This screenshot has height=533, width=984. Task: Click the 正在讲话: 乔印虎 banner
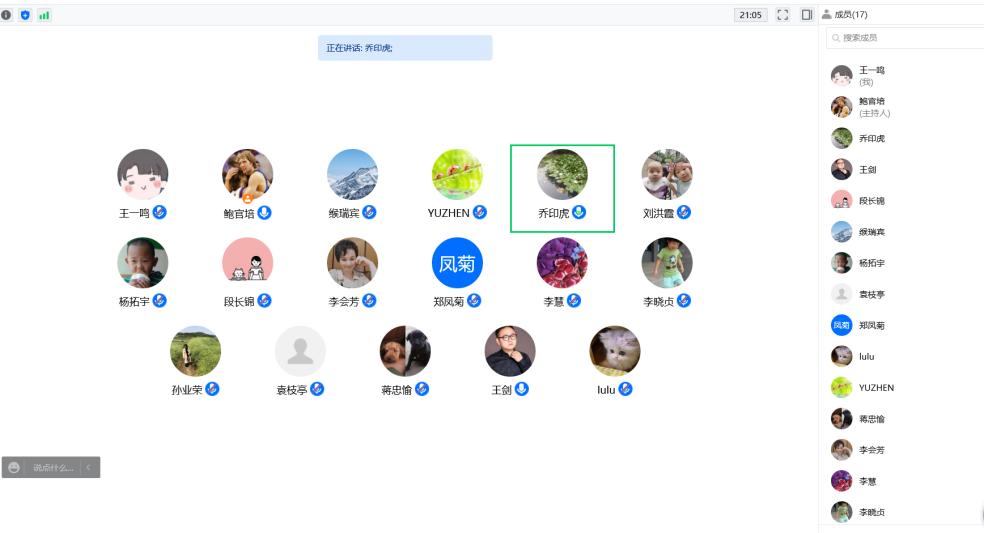point(405,48)
